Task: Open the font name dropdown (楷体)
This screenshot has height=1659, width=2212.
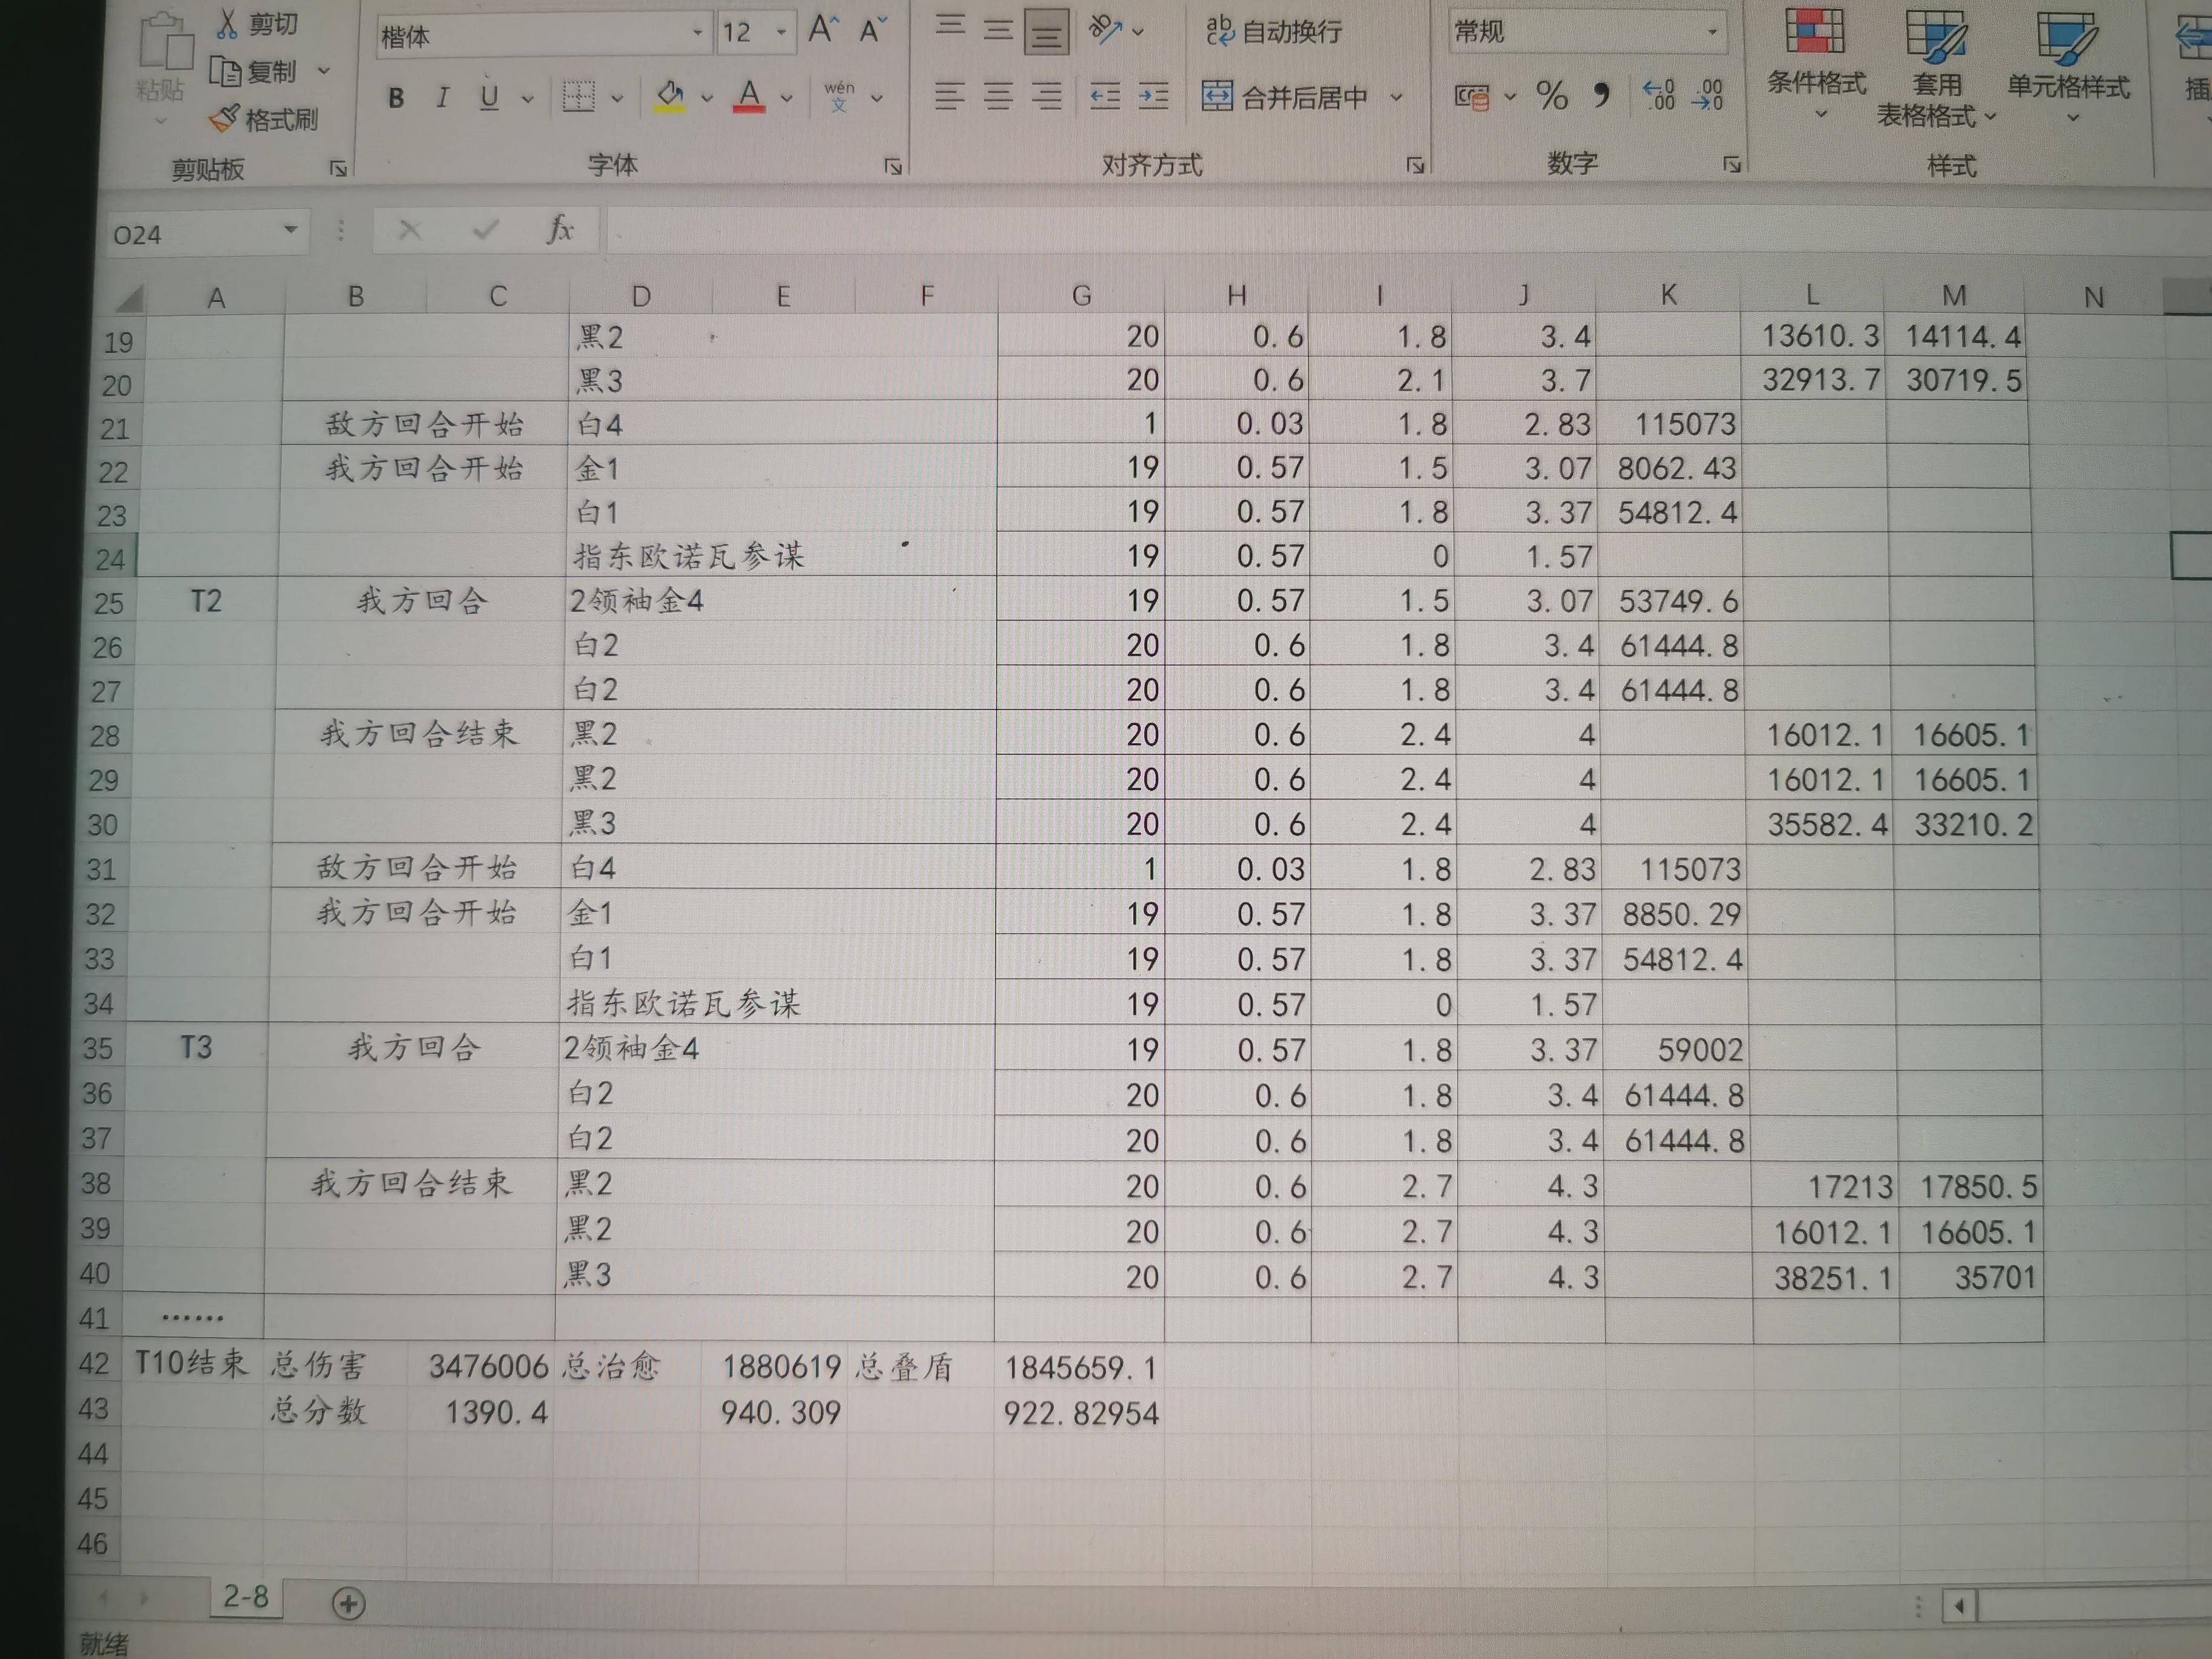Action: click(x=697, y=34)
